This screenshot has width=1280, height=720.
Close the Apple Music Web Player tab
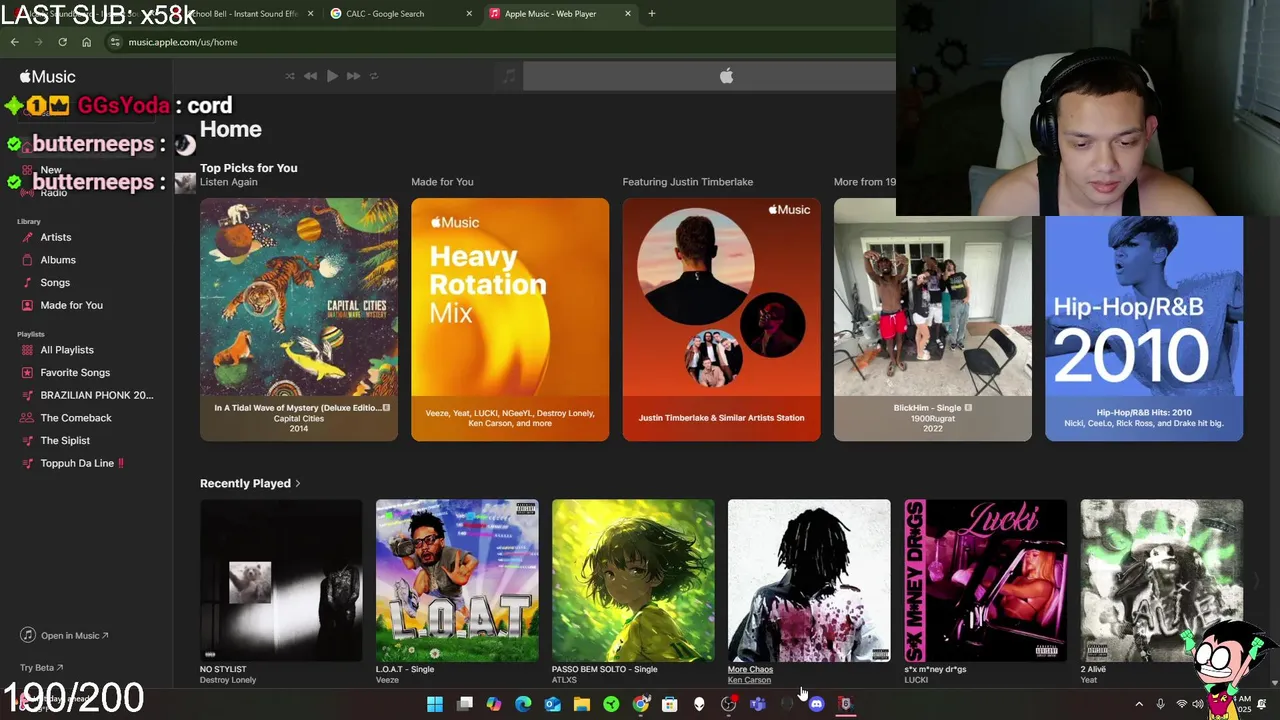pyautogui.click(x=628, y=14)
